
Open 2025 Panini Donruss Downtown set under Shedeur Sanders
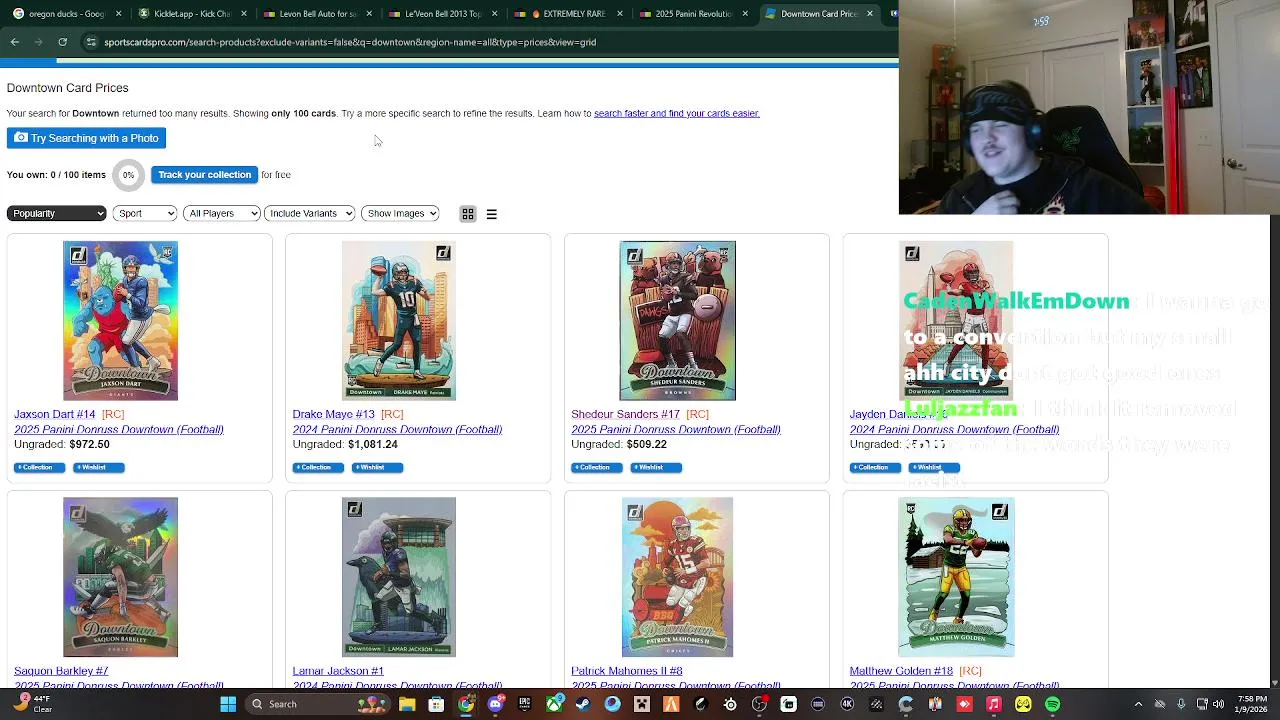pyautogui.click(x=676, y=429)
